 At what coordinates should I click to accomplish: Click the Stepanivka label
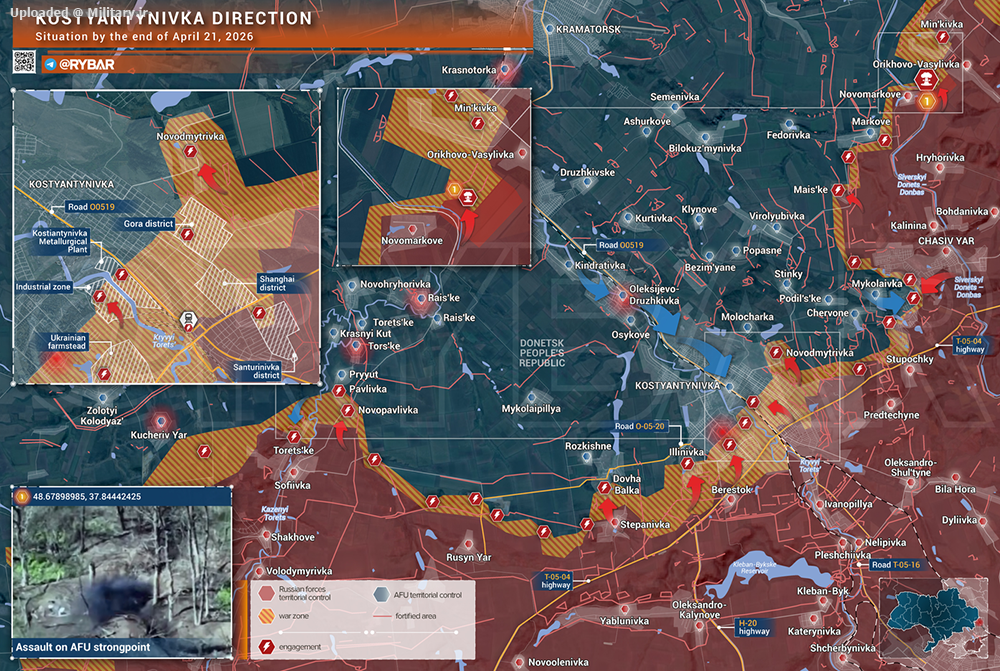[645, 524]
